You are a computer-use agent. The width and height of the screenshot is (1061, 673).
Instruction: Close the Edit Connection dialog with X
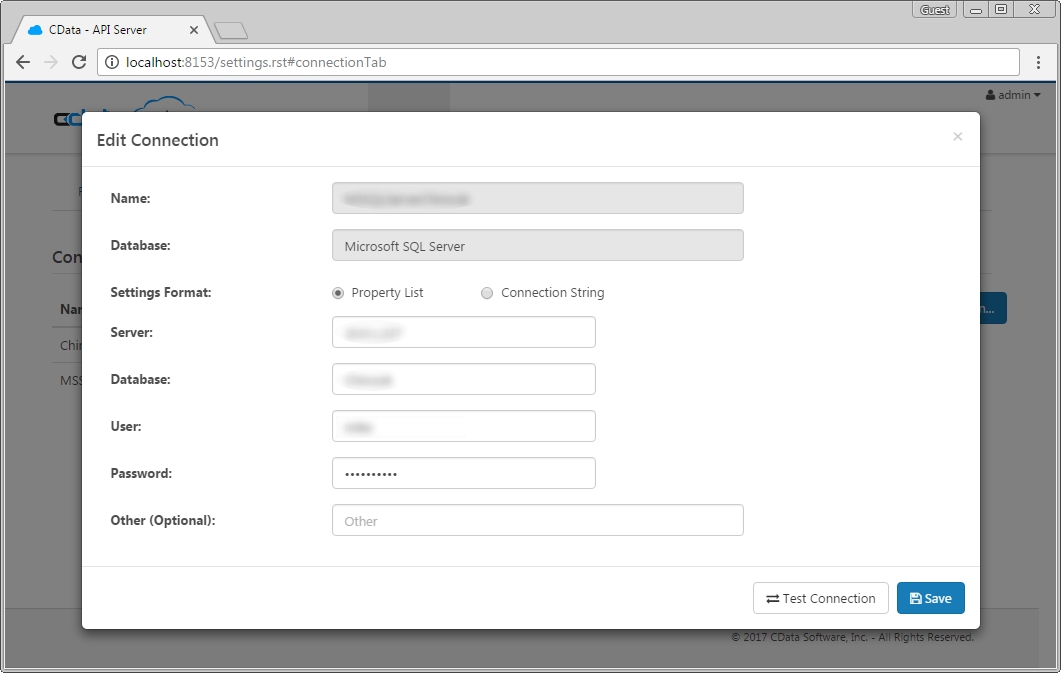point(957,137)
